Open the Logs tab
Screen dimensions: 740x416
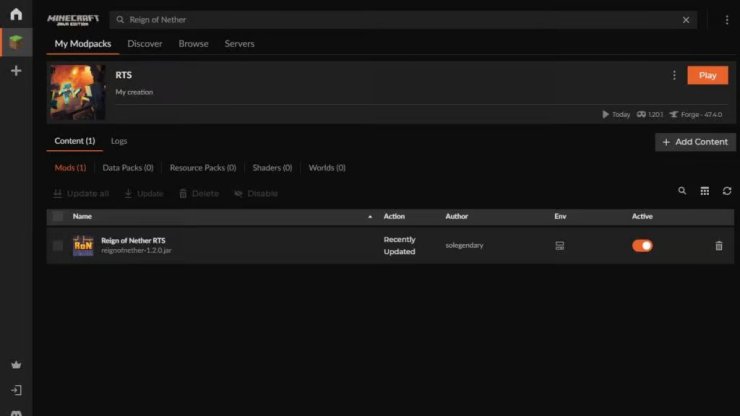tap(119, 141)
